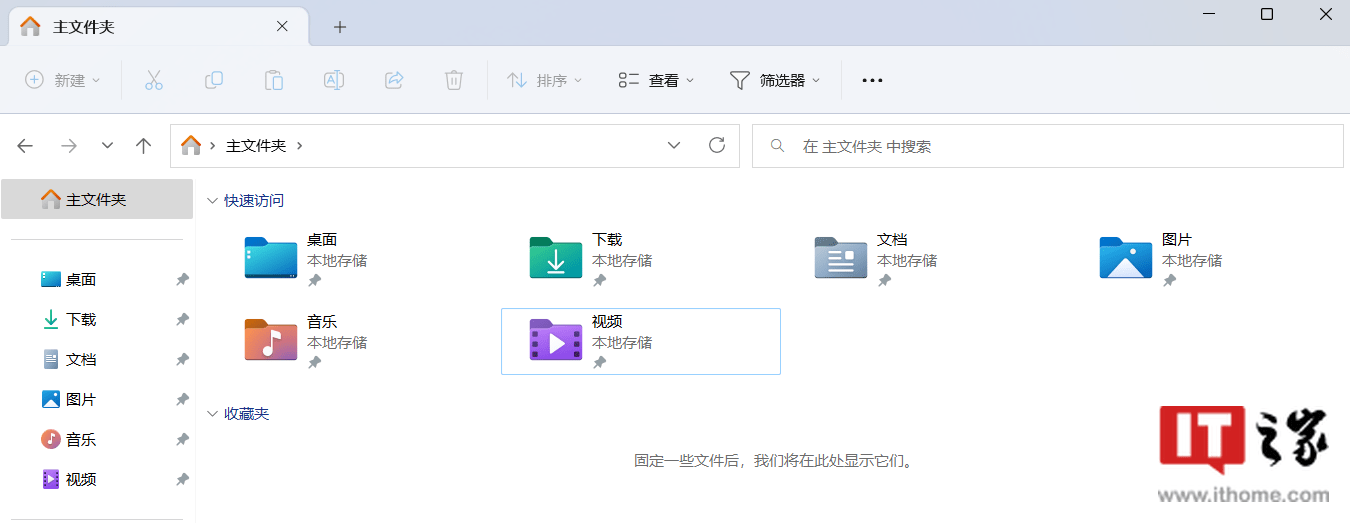Click the Cut scissors icon in toolbar
Viewport: 1350px width, 523px height.
(x=153, y=80)
